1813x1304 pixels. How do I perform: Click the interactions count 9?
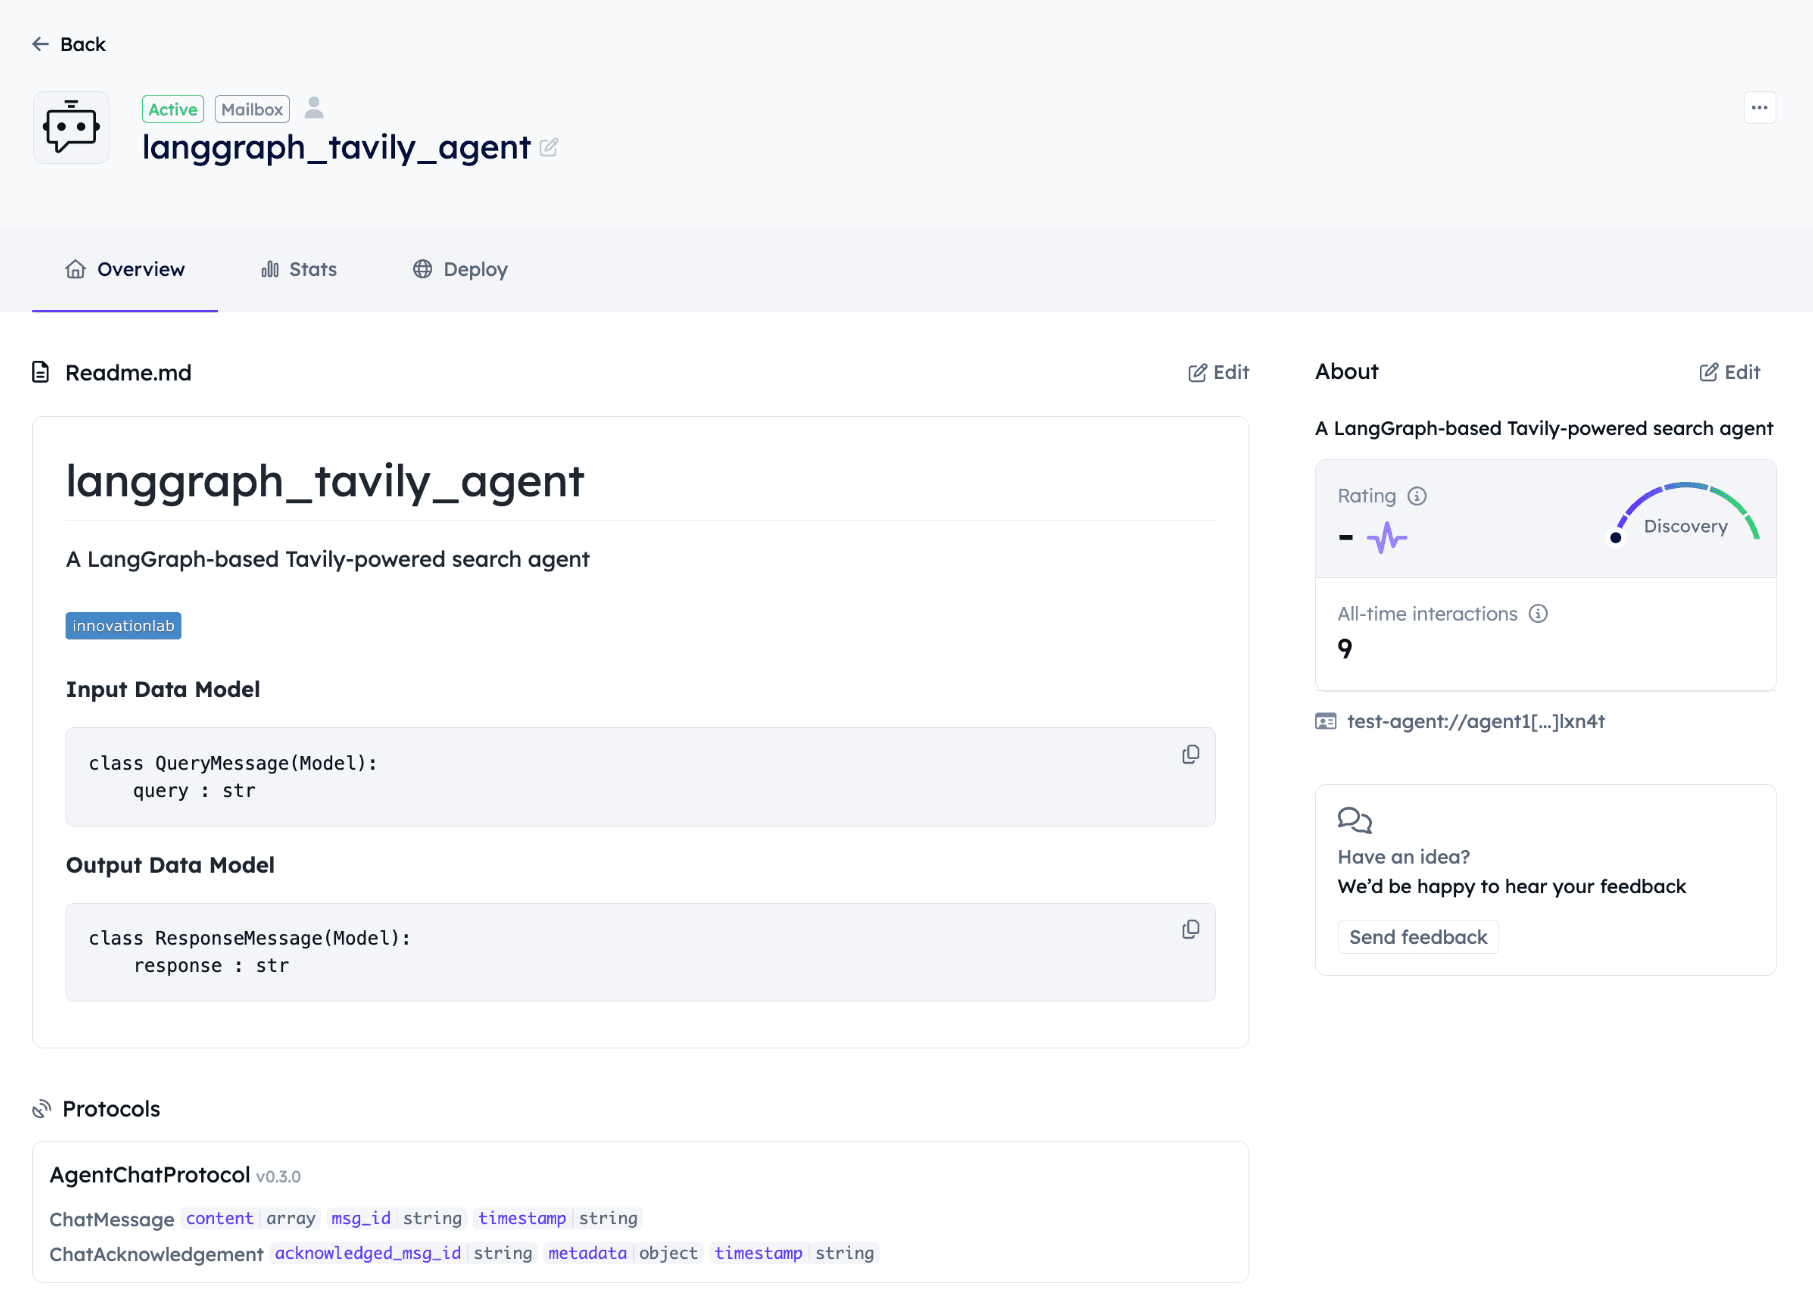click(1345, 649)
